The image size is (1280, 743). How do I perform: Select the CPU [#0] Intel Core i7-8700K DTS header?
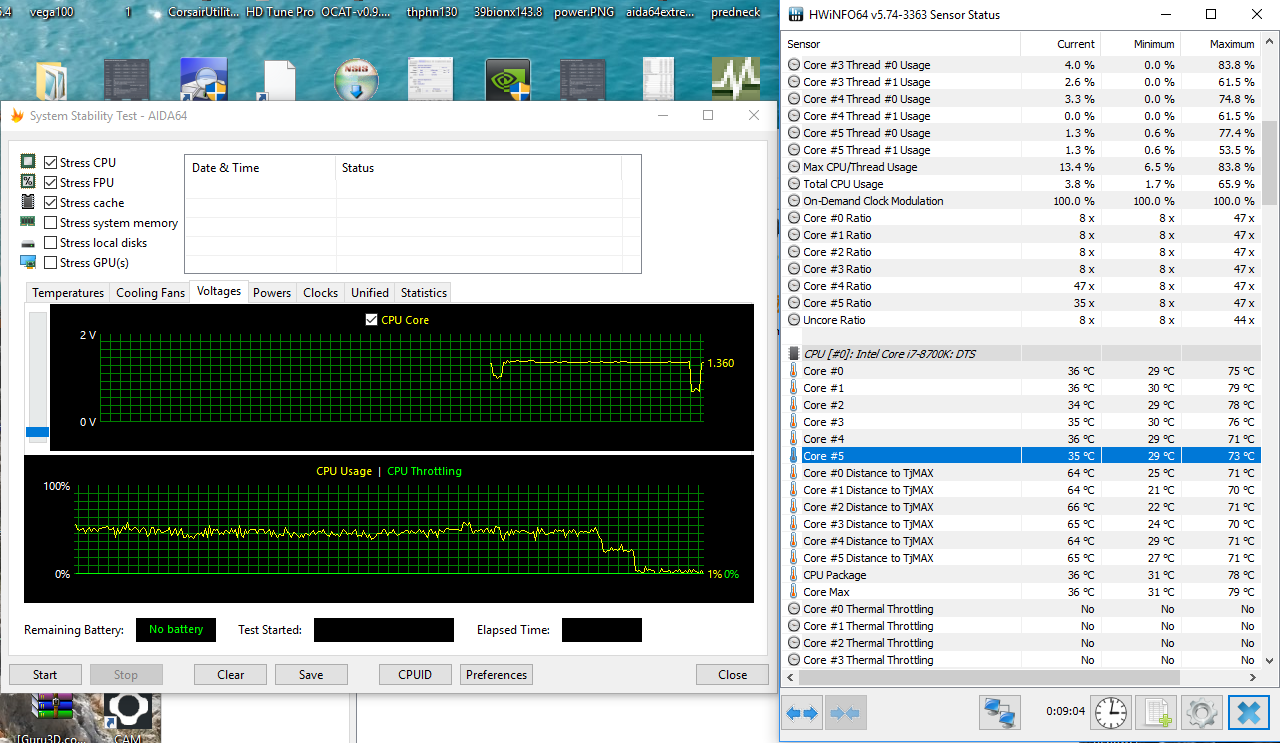coord(1021,353)
